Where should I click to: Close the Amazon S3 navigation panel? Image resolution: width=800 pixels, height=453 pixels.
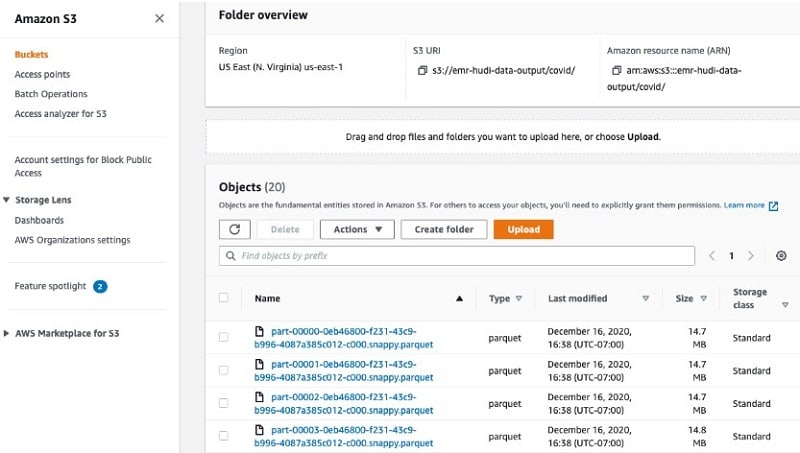[x=159, y=18]
